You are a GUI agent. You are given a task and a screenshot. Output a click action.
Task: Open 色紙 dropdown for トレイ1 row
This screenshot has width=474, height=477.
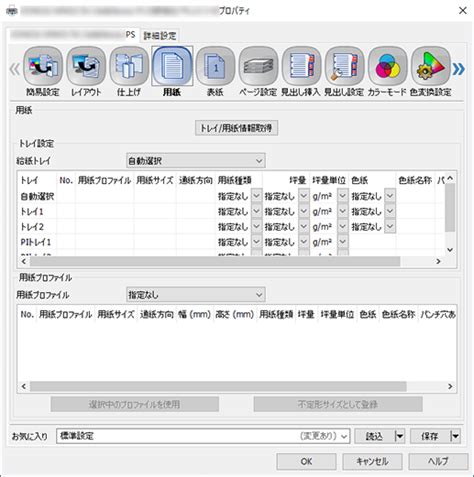pyautogui.click(x=390, y=211)
